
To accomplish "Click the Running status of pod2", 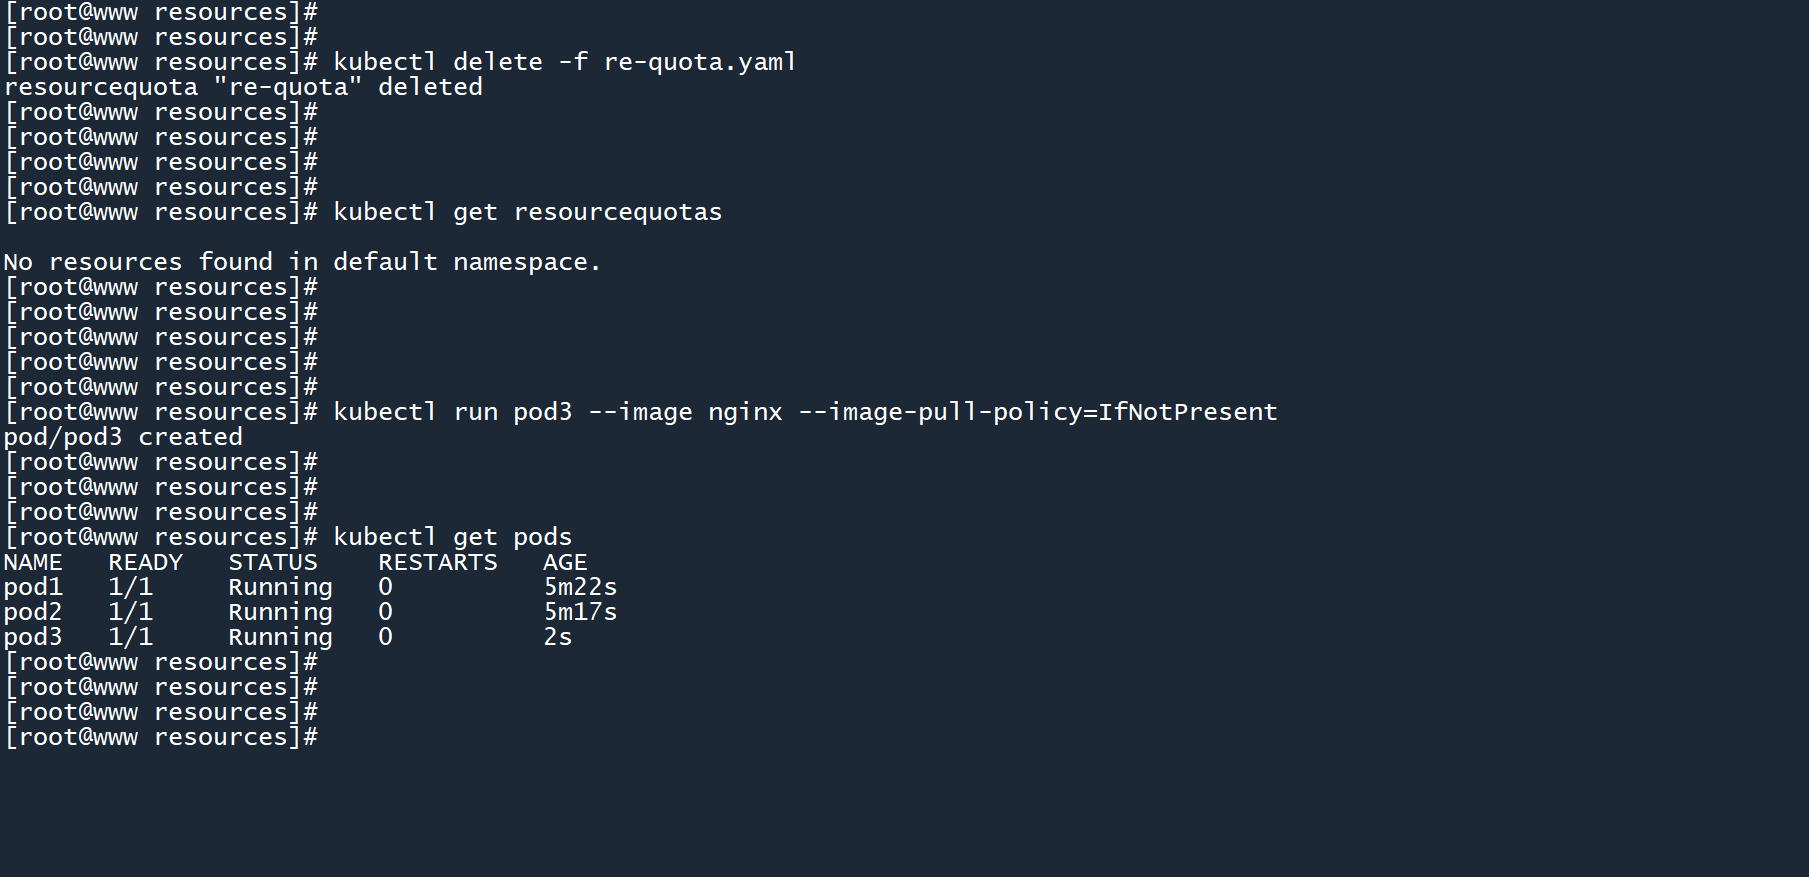I will point(280,612).
